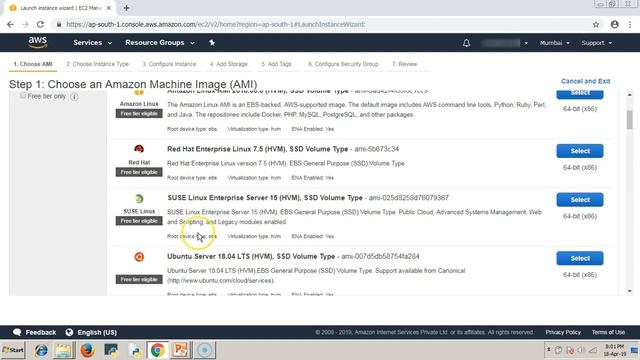This screenshot has height=360, width=640.
Task: Select SUSE Linux Enterprise Server 15 AMI
Action: point(580,200)
